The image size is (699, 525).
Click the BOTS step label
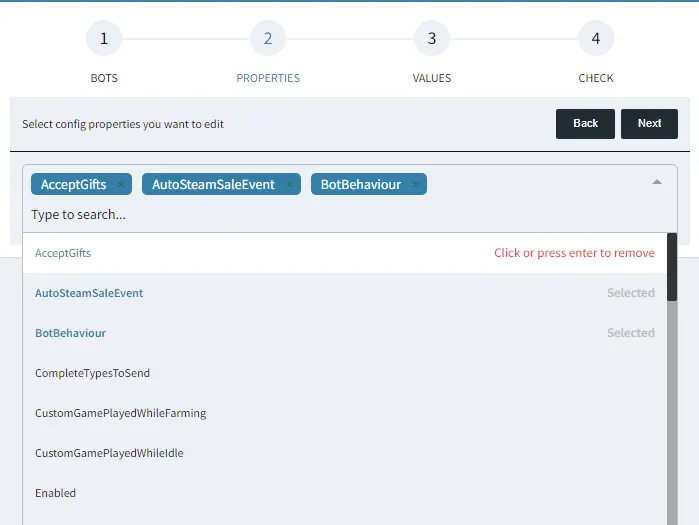click(104, 78)
